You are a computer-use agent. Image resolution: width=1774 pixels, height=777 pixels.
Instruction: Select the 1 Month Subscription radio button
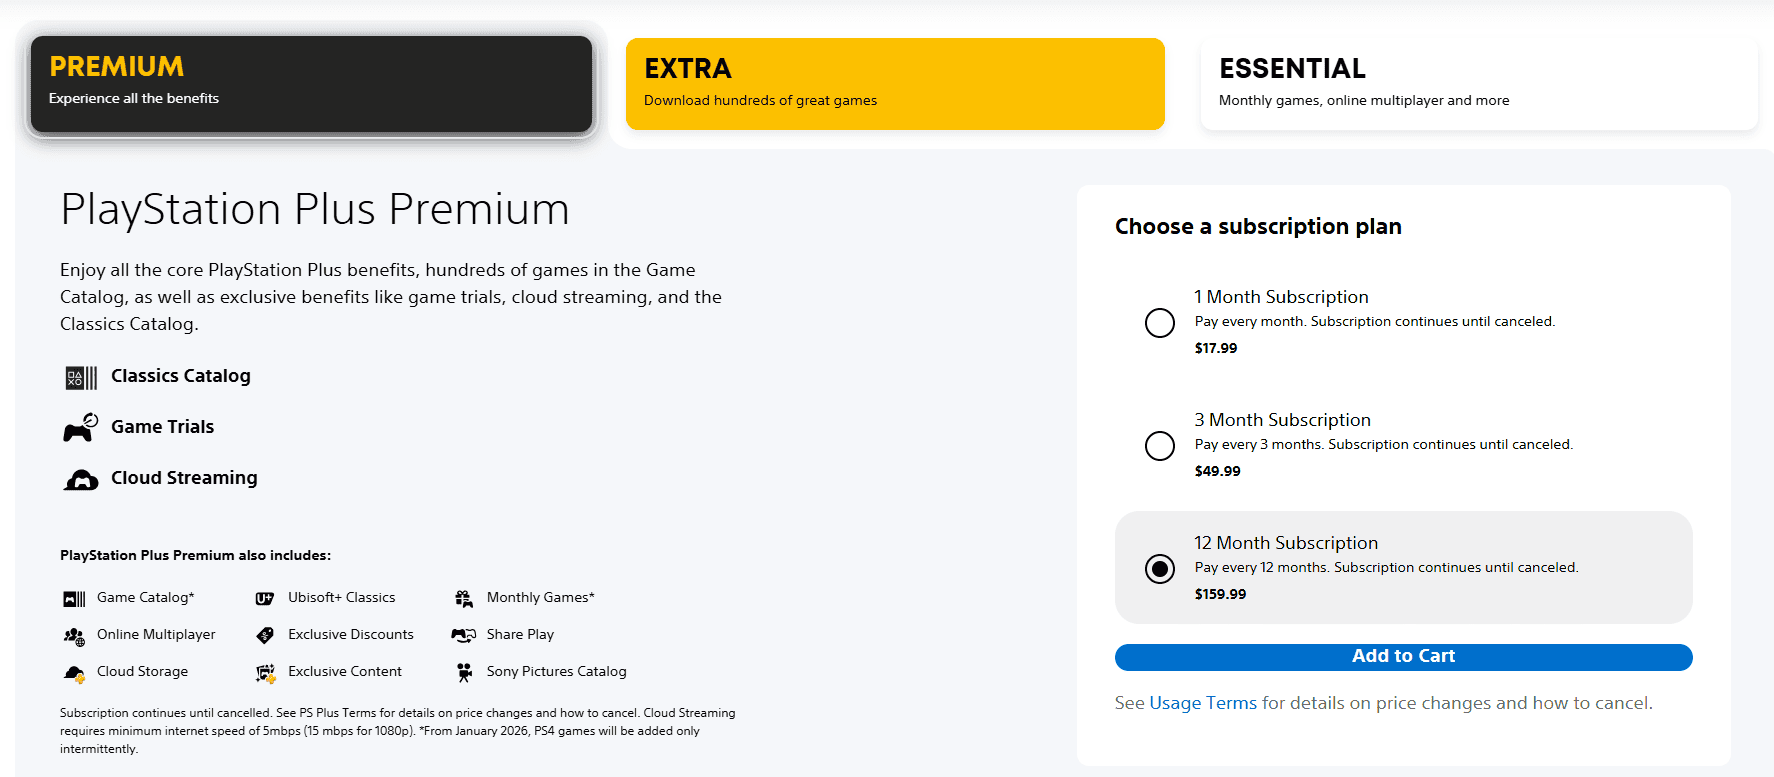[1160, 323]
